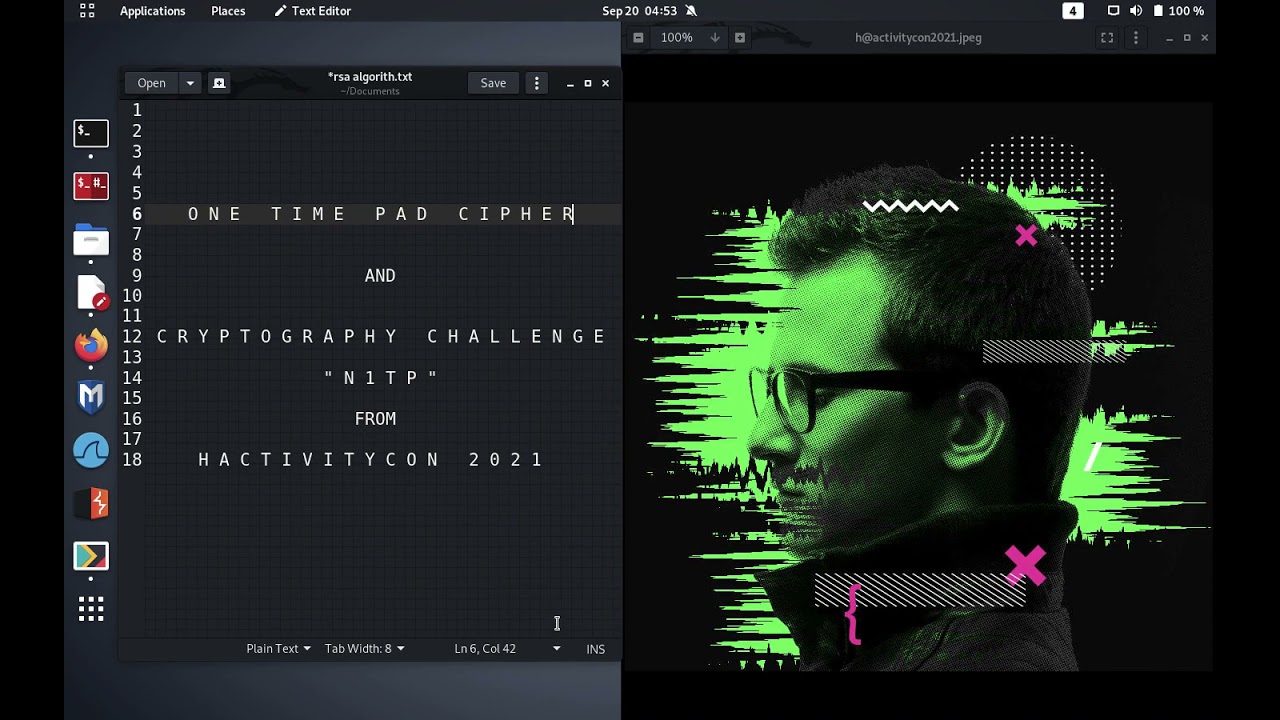
Task: Open Metasploit from the dock
Action: click(x=91, y=398)
